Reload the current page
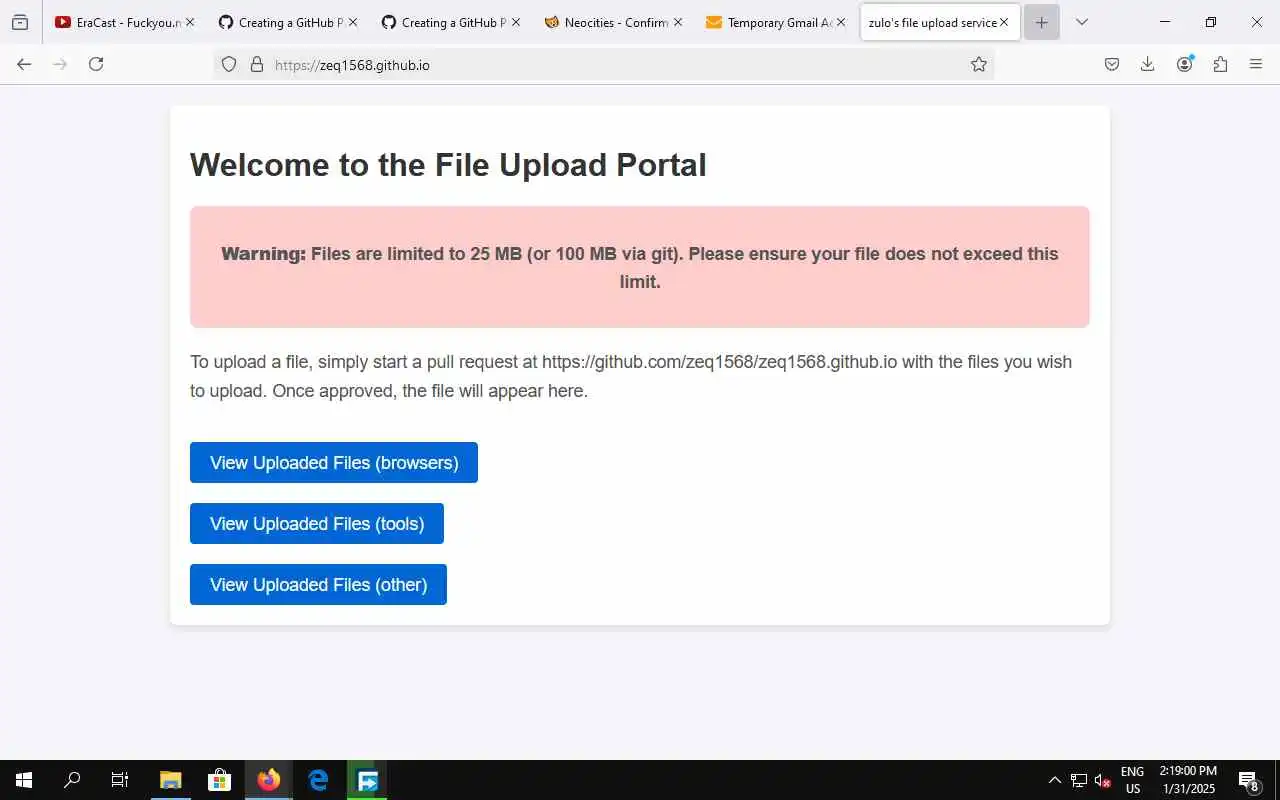Image resolution: width=1280 pixels, height=800 pixels. (x=96, y=64)
